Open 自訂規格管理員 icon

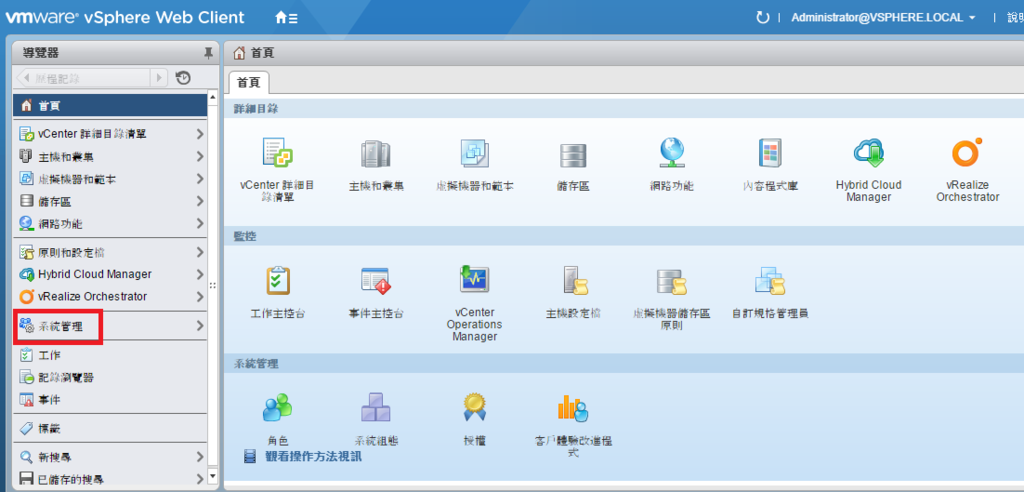(x=770, y=281)
